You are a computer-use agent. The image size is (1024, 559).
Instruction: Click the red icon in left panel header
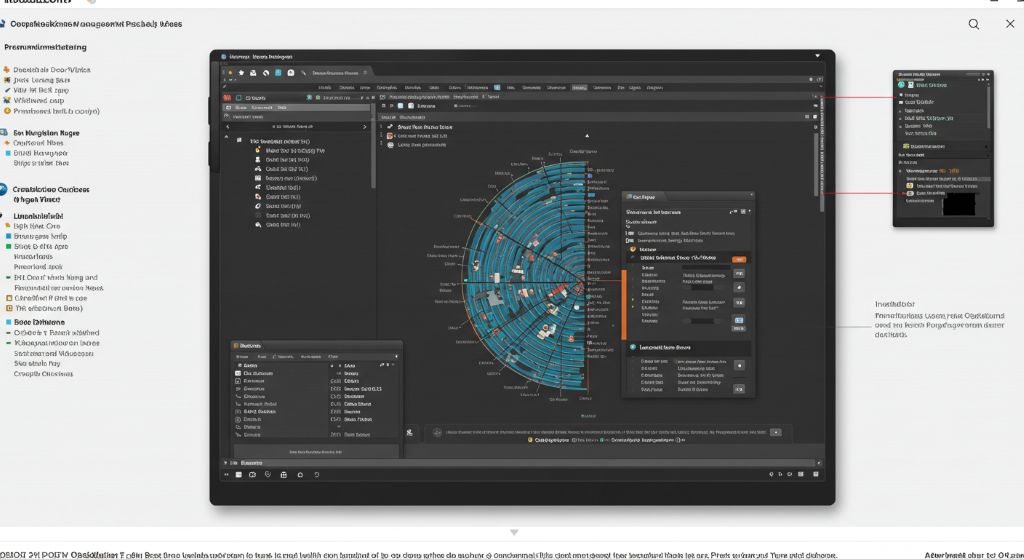coord(227,98)
